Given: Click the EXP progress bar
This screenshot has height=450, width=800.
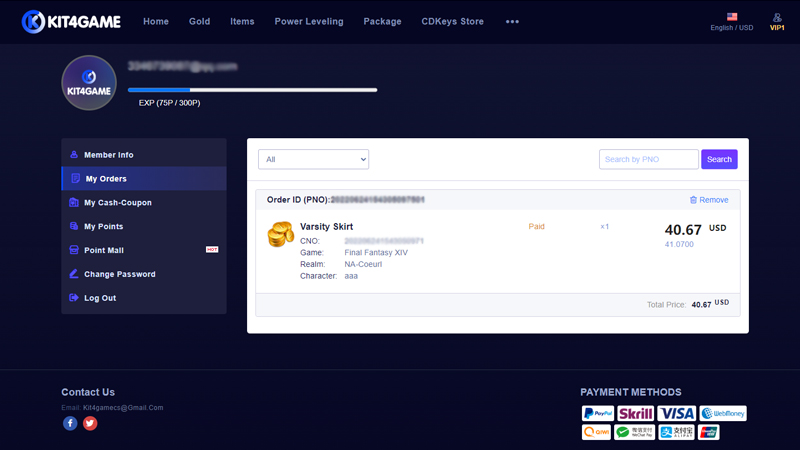Looking at the screenshot, I should point(253,90).
